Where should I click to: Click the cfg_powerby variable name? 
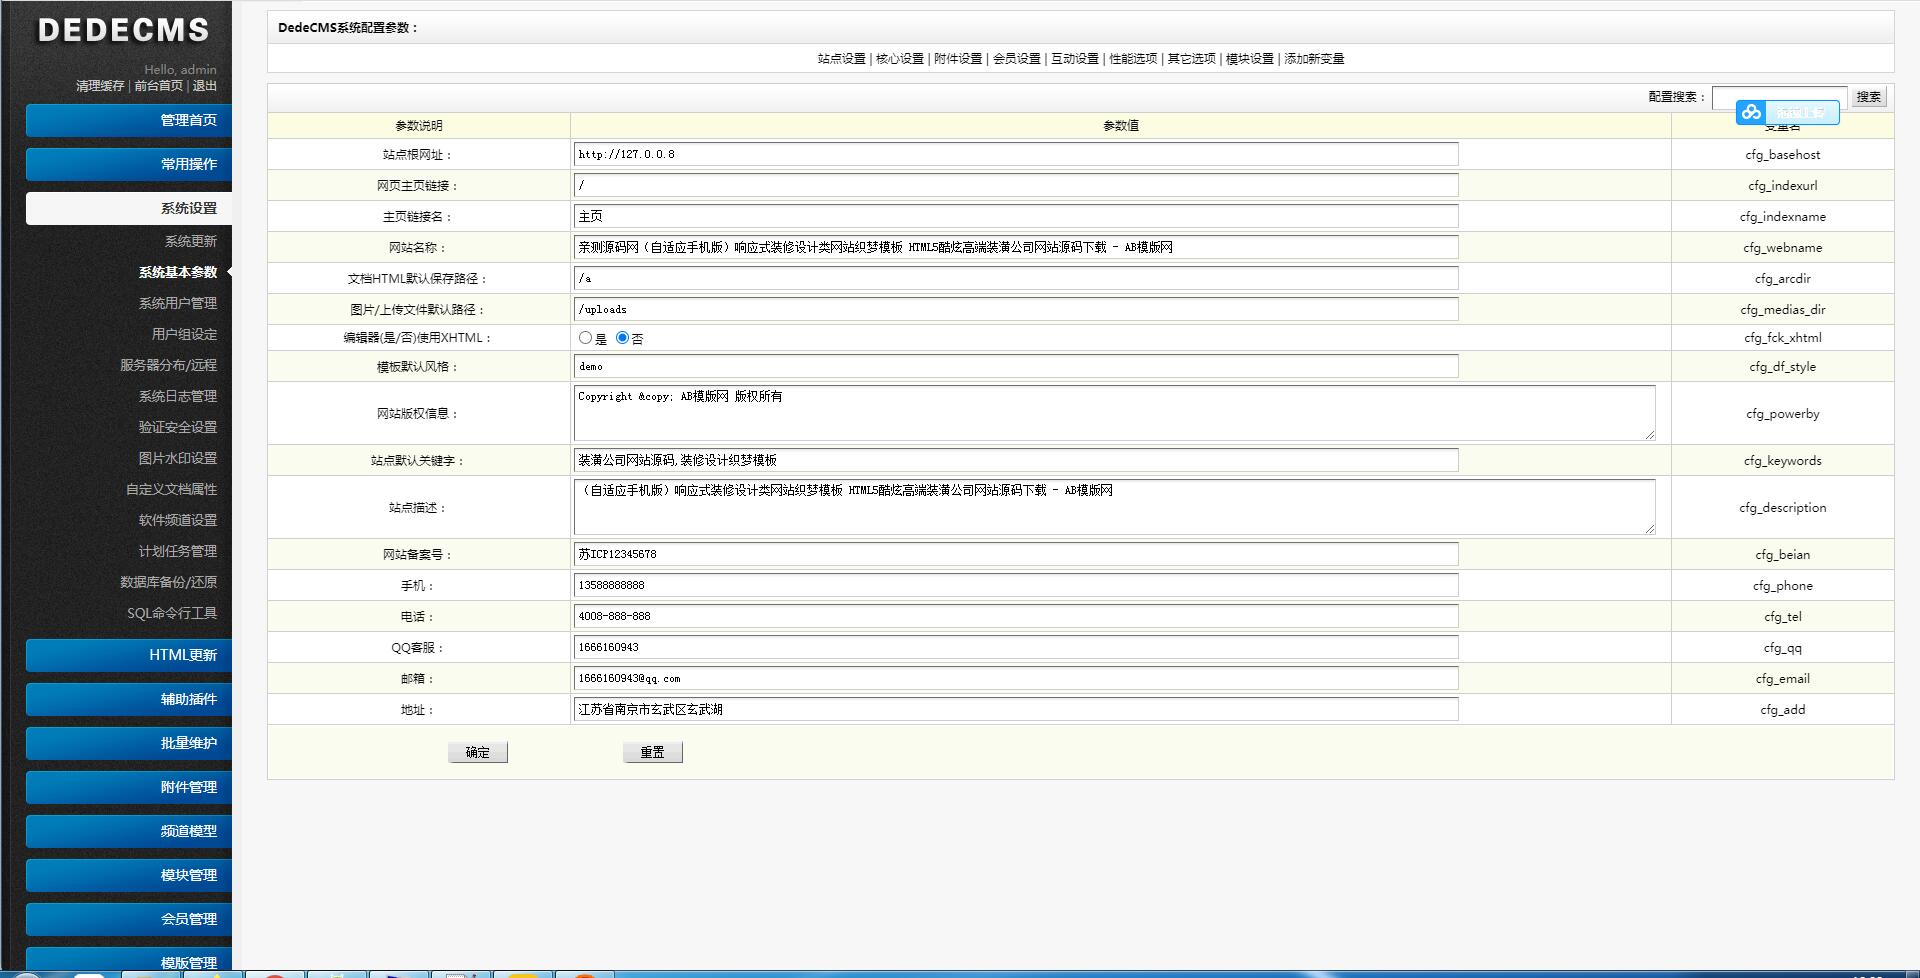pyautogui.click(x=1783, y=414)
